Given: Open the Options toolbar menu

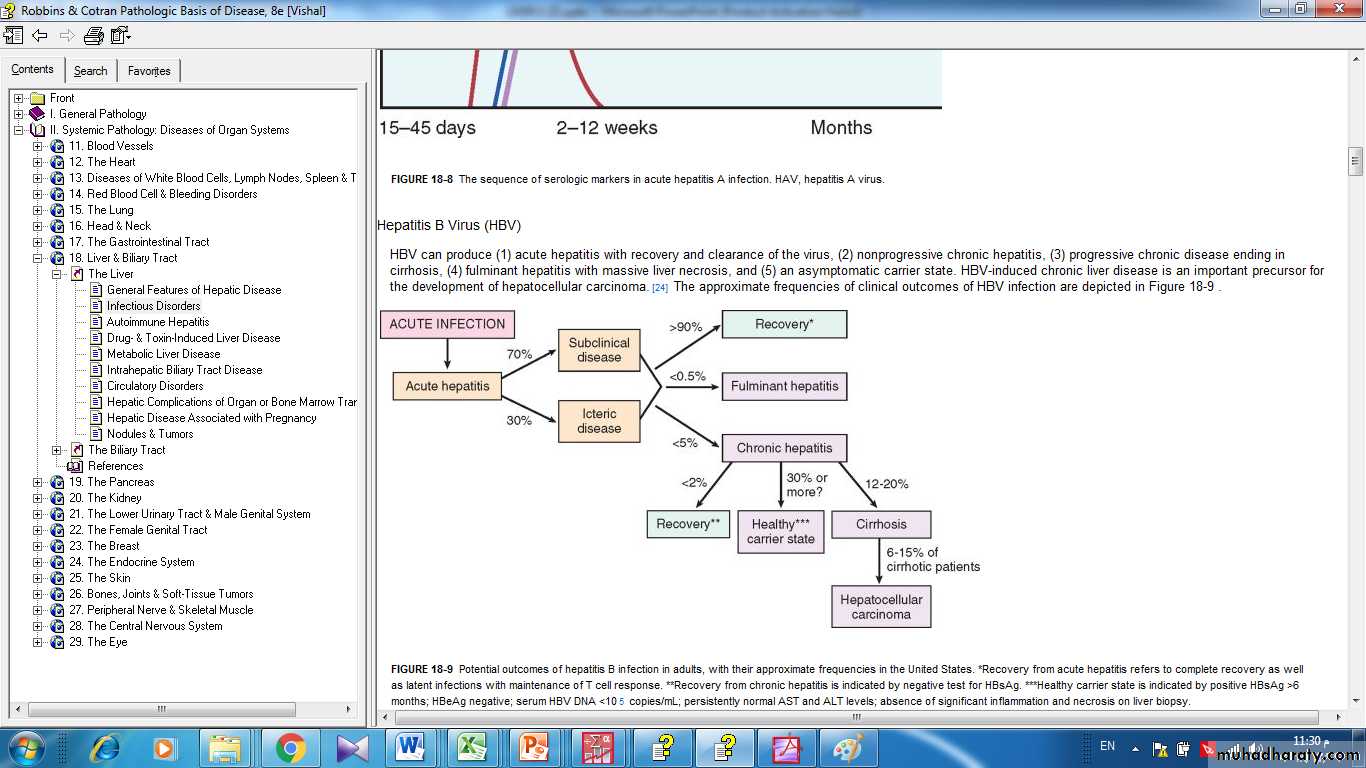Looking at the screenshot, I should tap(121, 36).
